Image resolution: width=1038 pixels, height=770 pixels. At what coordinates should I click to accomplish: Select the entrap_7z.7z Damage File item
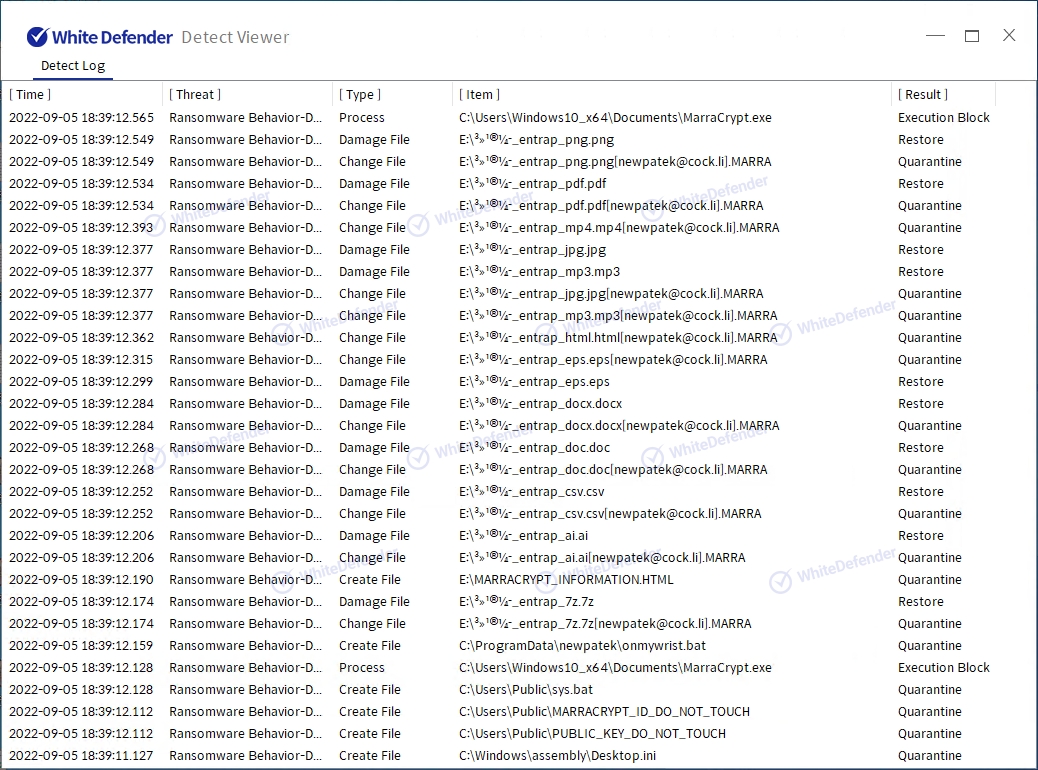(x=526, y=601)
